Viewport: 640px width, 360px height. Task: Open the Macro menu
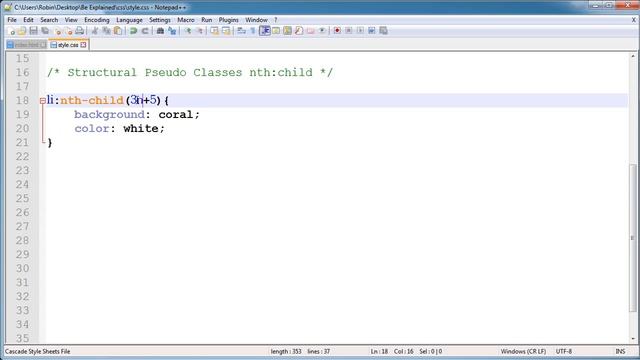click(x=186, y=20)
